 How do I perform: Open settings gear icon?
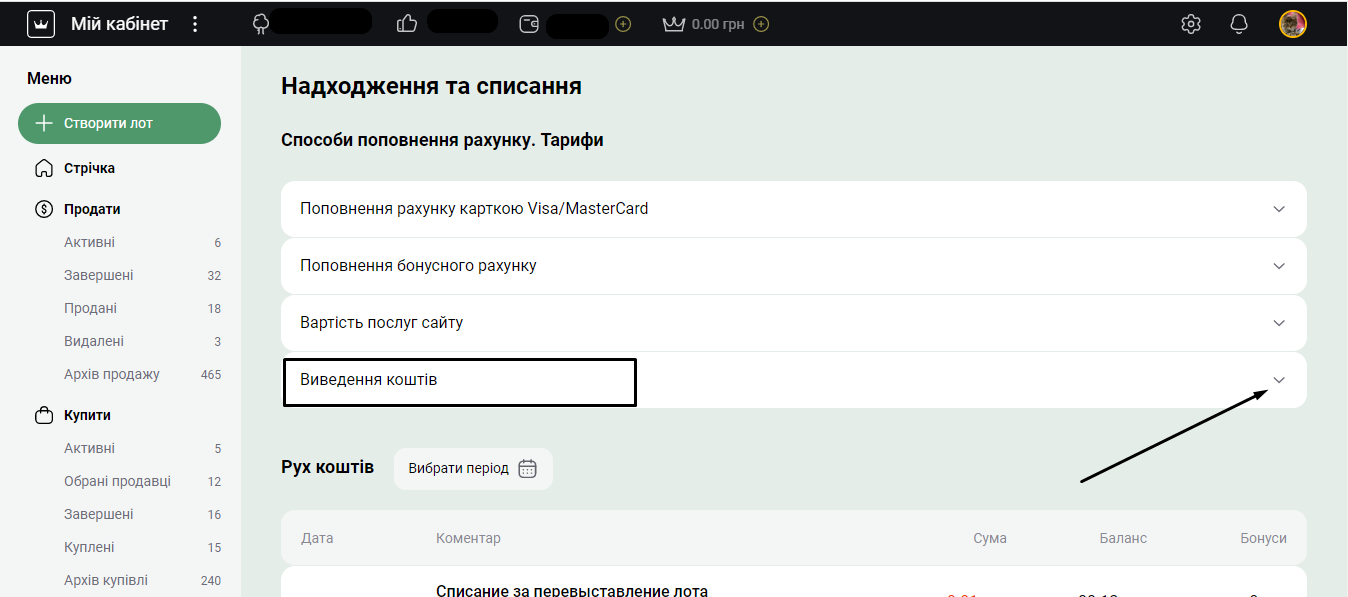click(1190, 24)
